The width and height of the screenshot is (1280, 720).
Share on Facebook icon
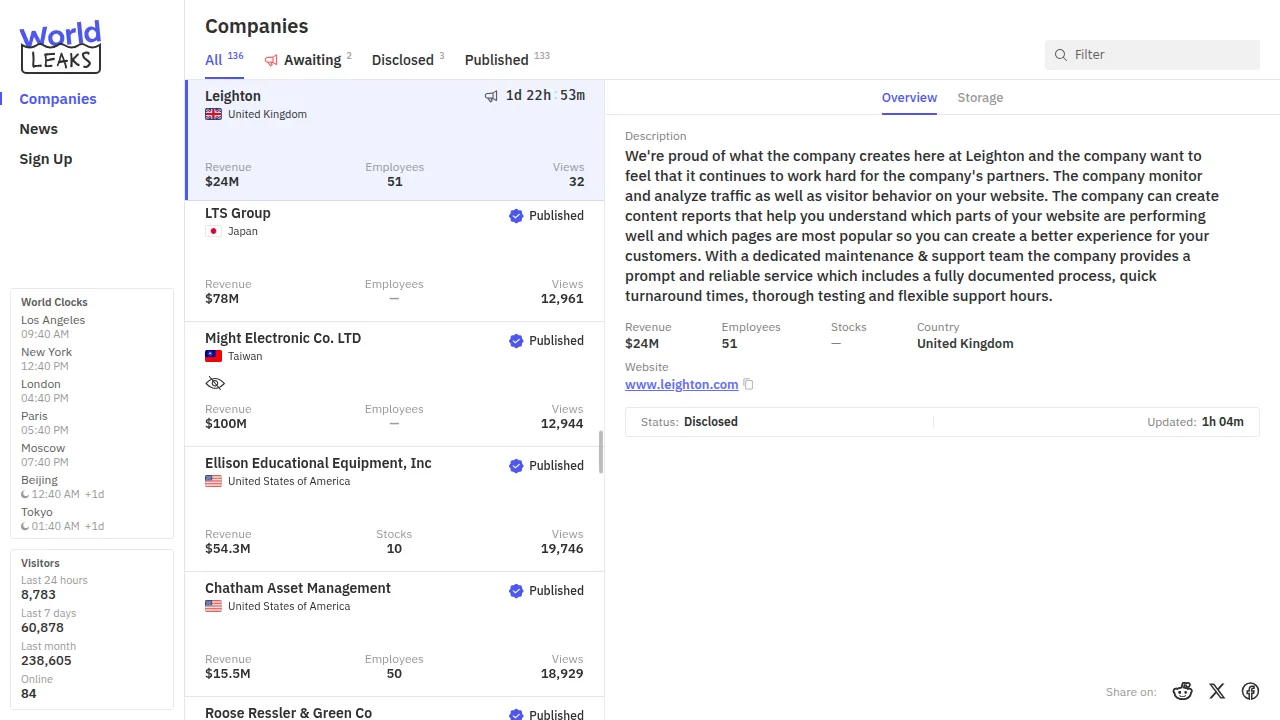1250,691
